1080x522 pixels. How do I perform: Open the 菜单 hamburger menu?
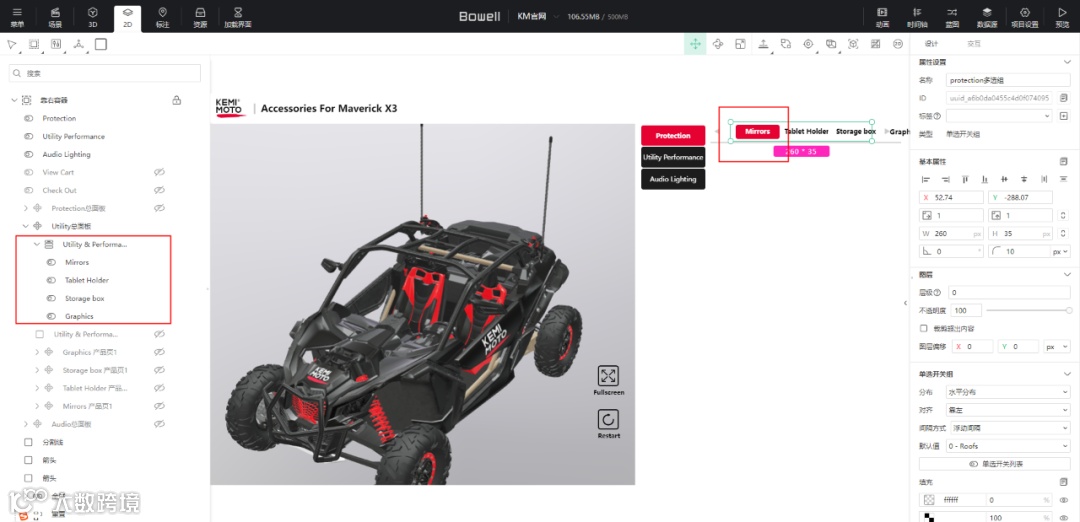pyautogui.click(x=17, y=17)
